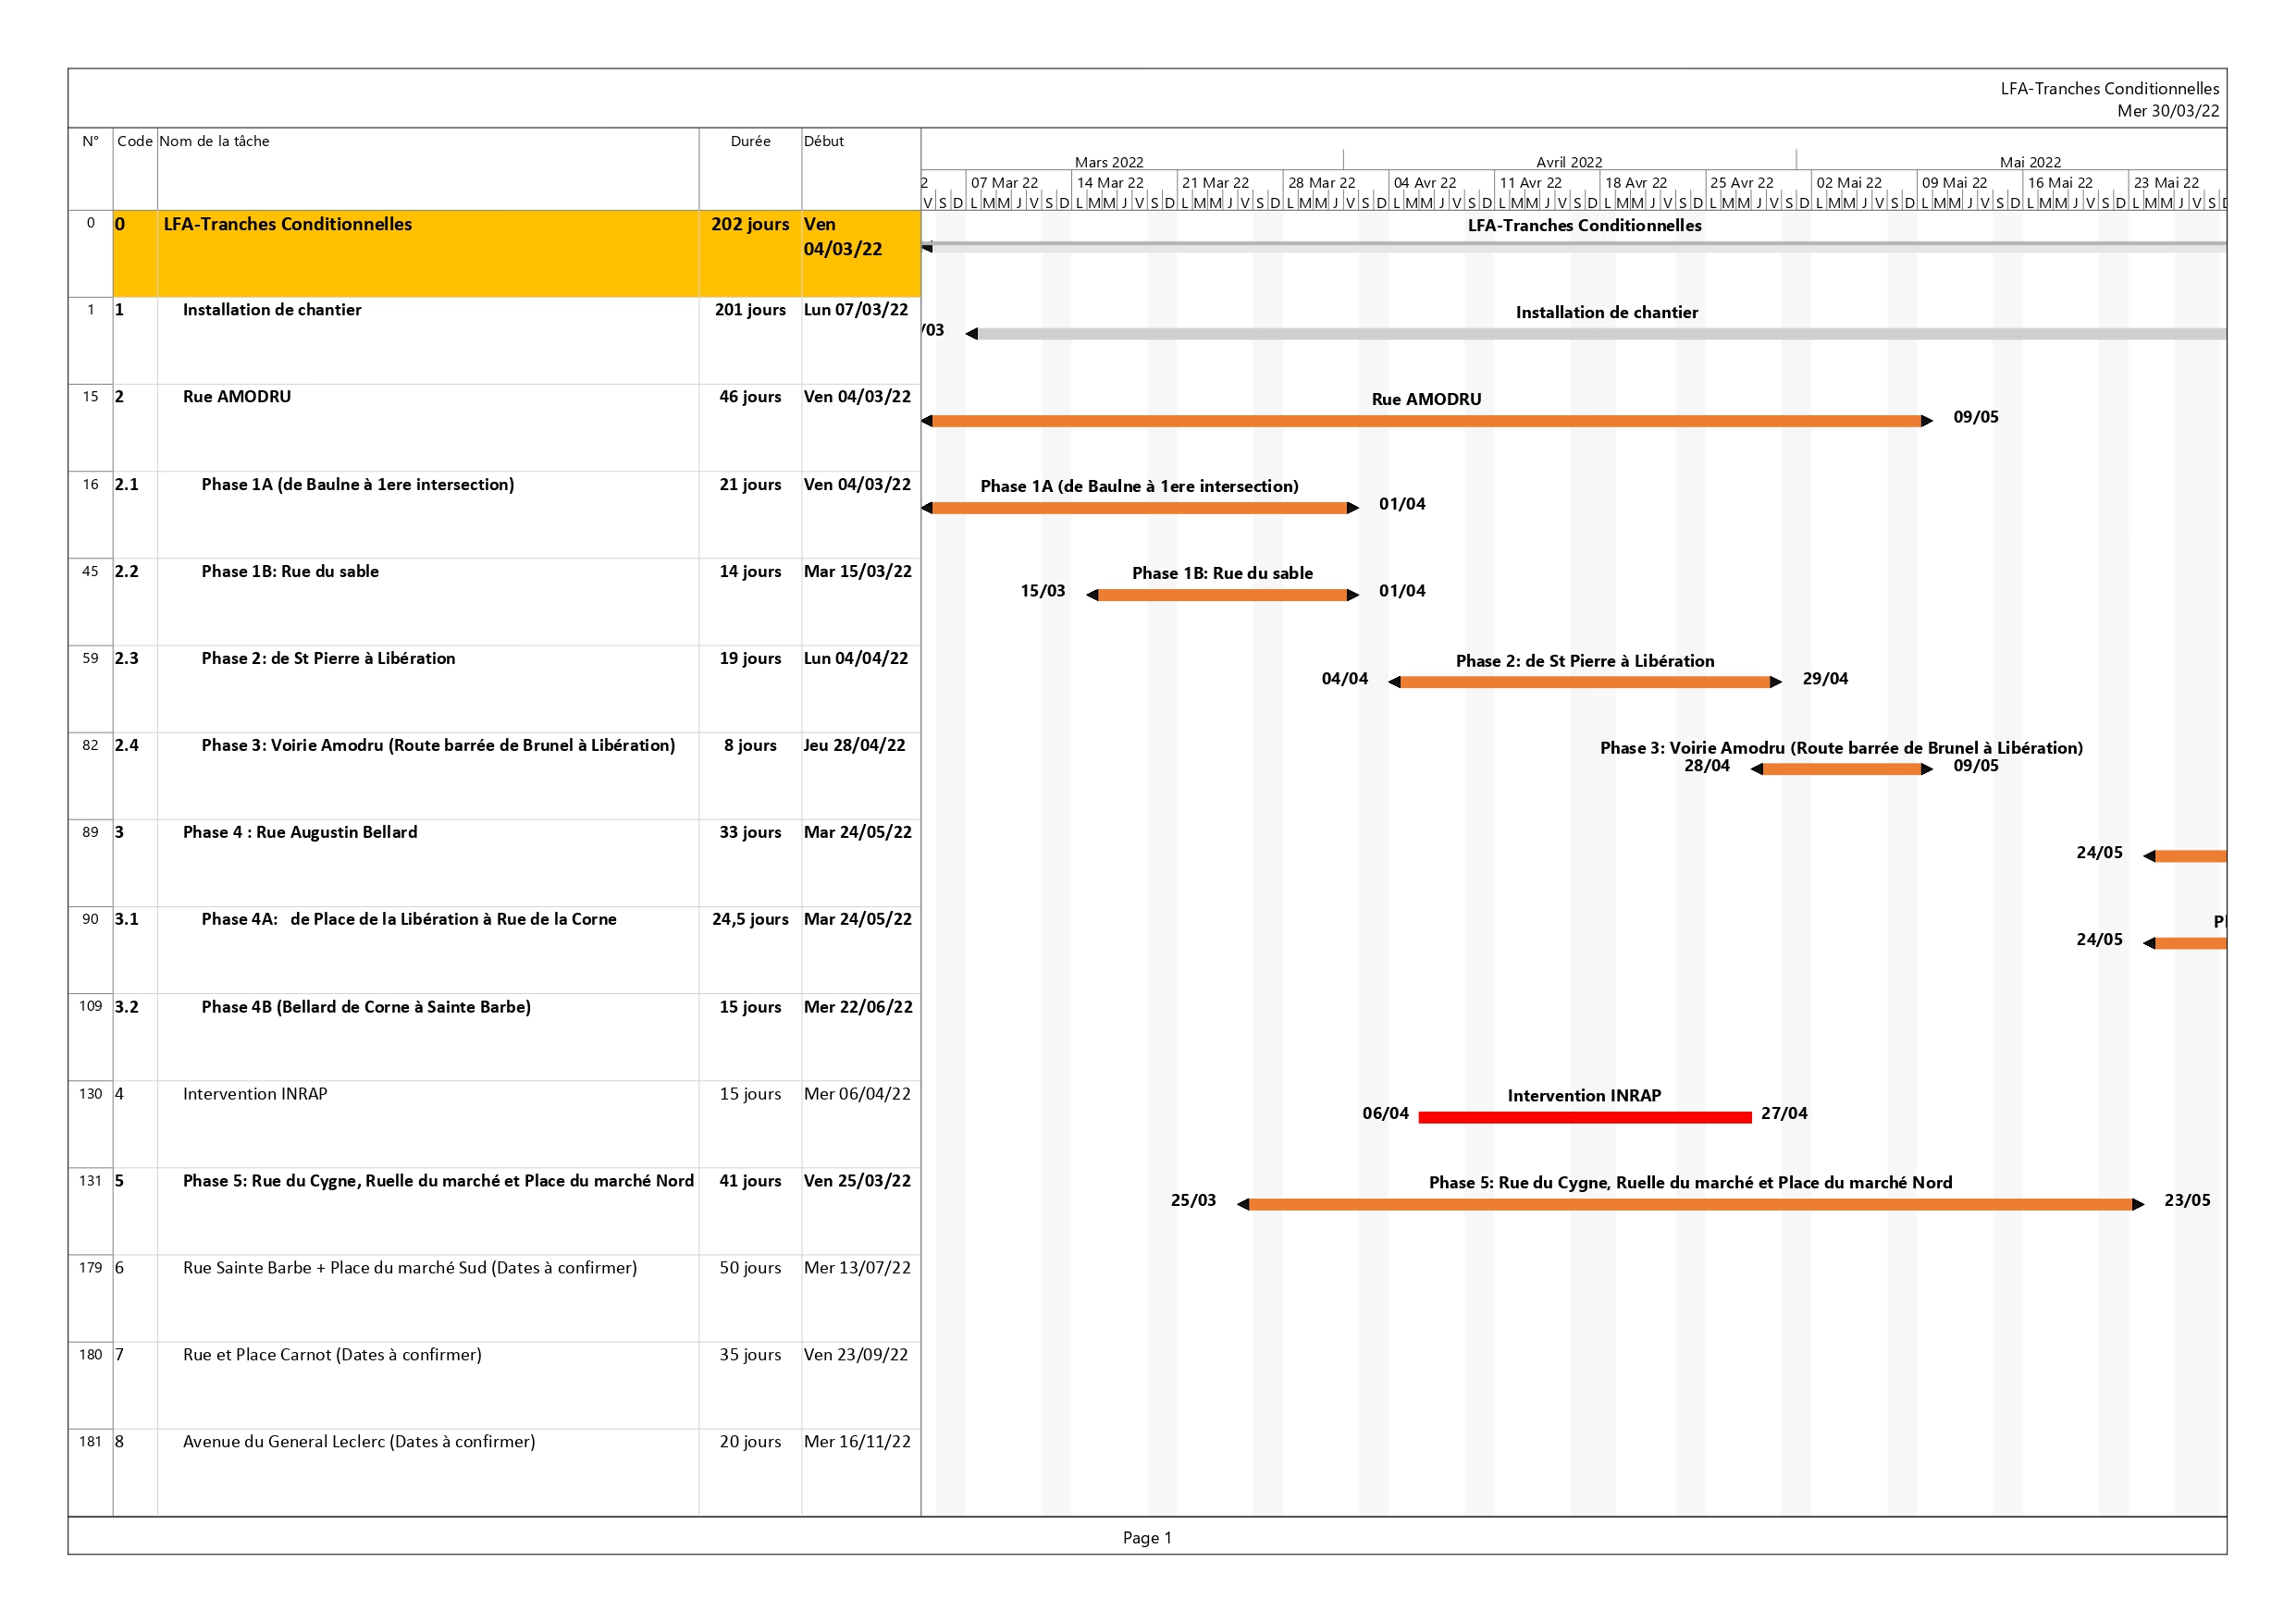This screenshot has height=1623, width=2296.
Task: Click the '25 Avr 22' week header
Action: point(1742,183)
